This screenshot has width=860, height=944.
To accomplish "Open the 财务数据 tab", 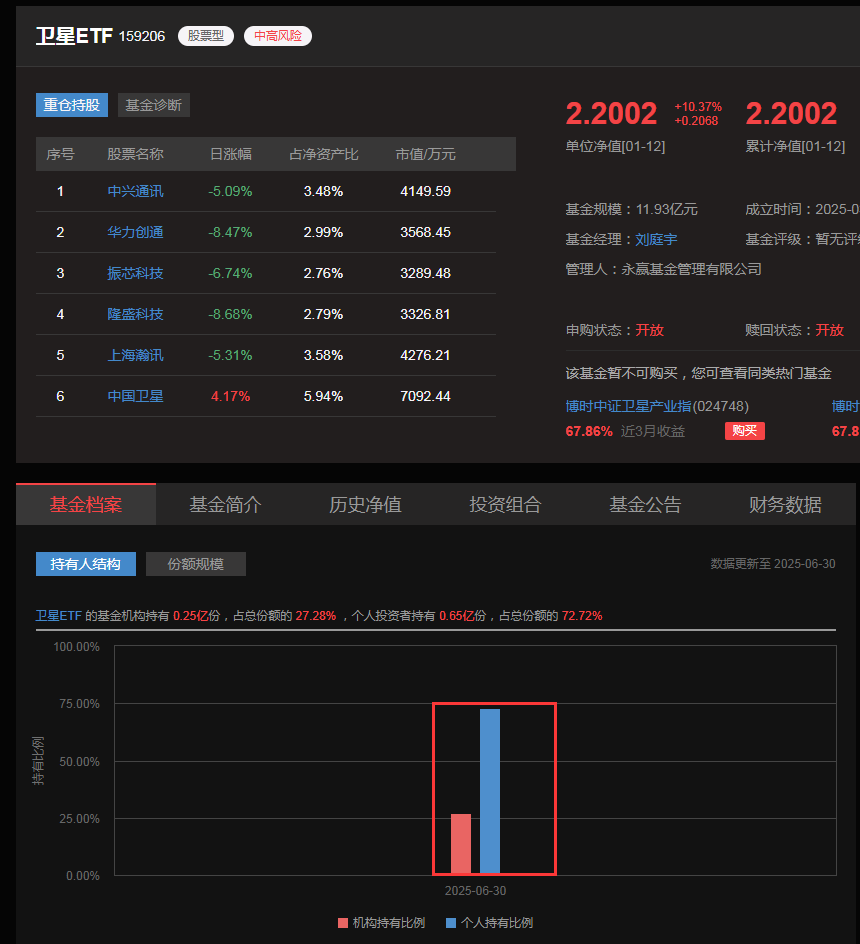I will (x=785, y=505).
